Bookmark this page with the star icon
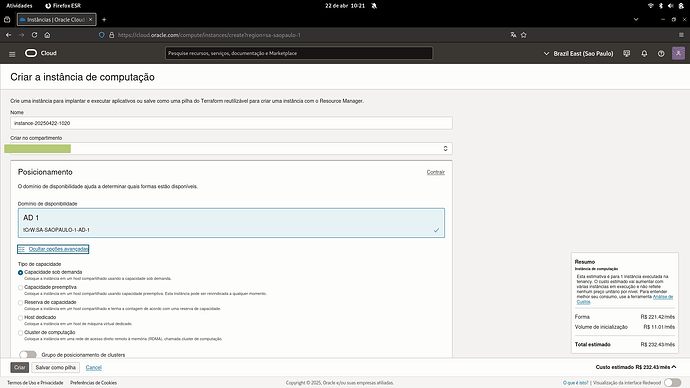 (x=524, y=35)
